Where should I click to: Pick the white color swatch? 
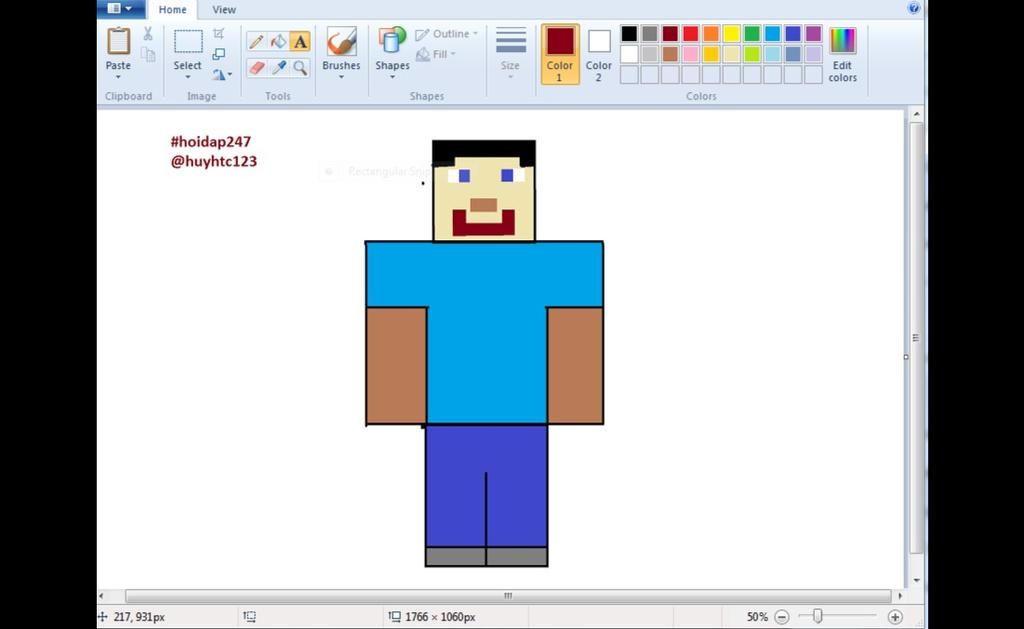tap(629, 54)
